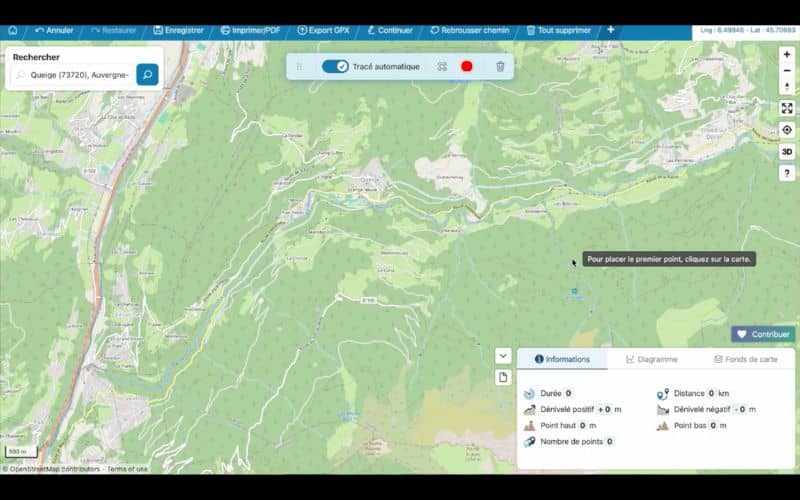Open the Fonds de carte tab

pos(745,359)
